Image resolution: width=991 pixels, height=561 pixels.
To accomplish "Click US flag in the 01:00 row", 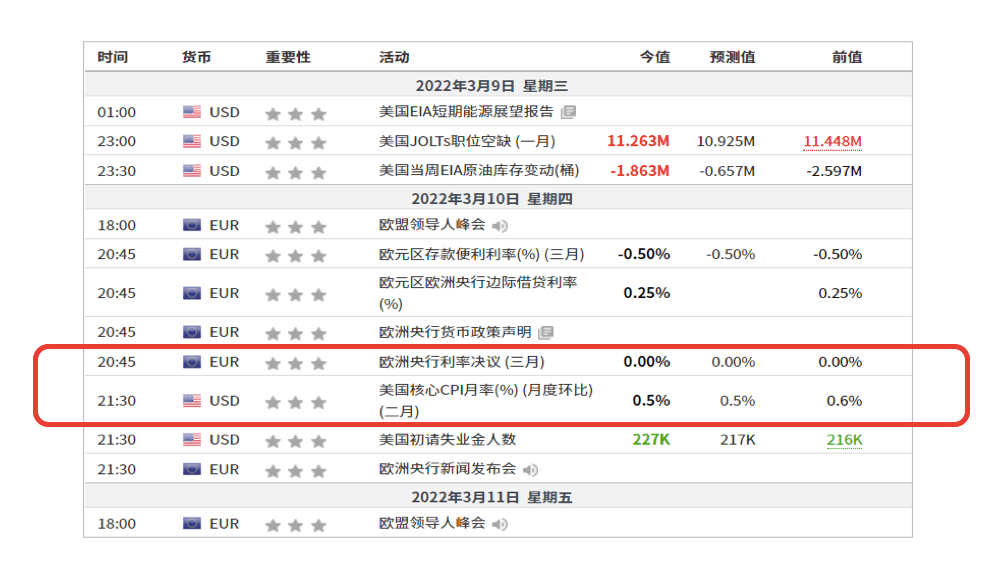I will pyautogui.click(x=192, y=112).
